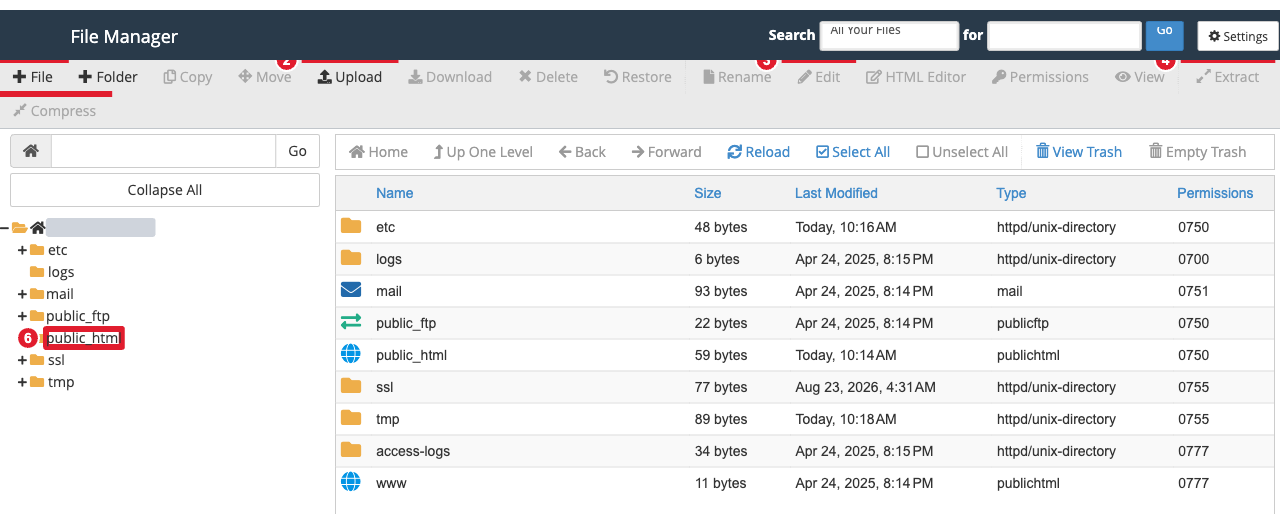Click the Extract toolbar button
The height and width of the screenshot is (514, 1280).
point(1228,77)
